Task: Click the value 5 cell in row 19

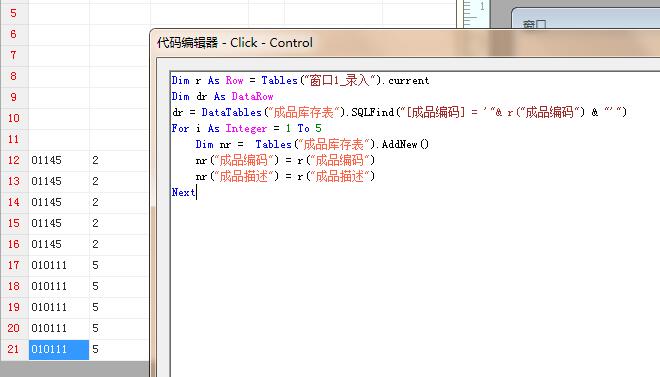Action: click(x=119, y=307)
